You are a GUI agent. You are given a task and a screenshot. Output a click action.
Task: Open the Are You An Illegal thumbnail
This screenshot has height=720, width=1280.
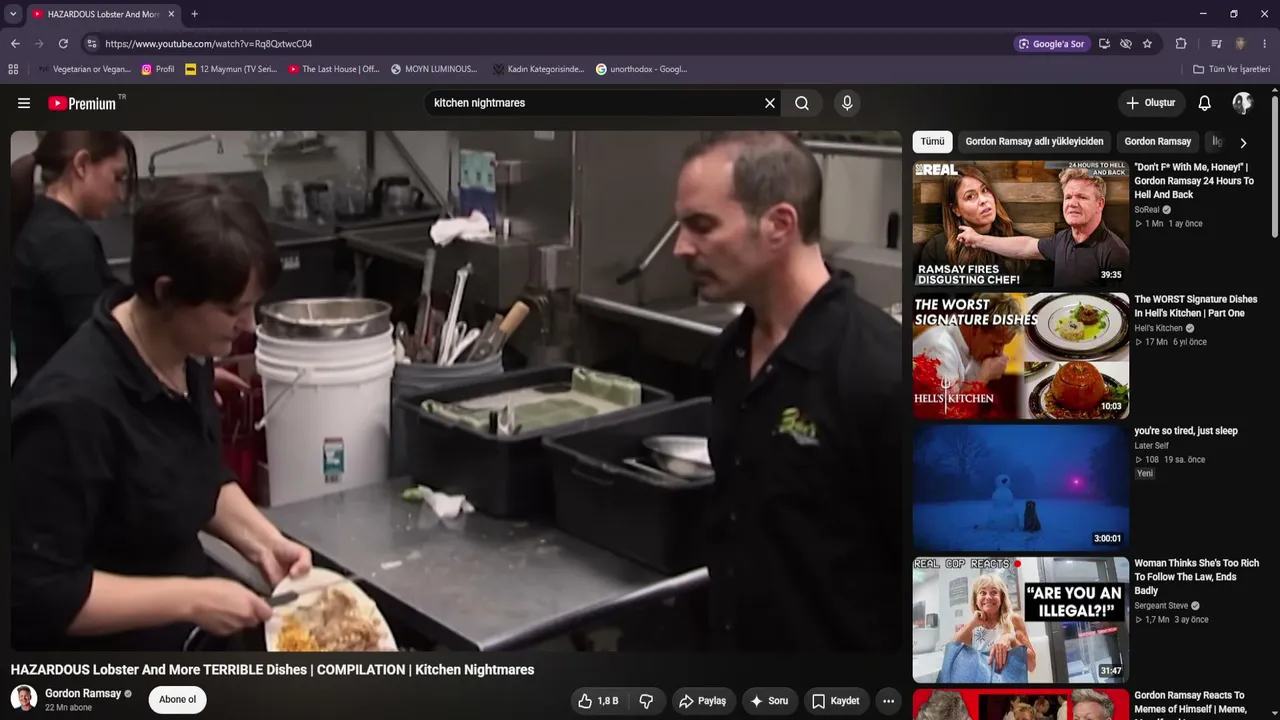[1020, 619]
